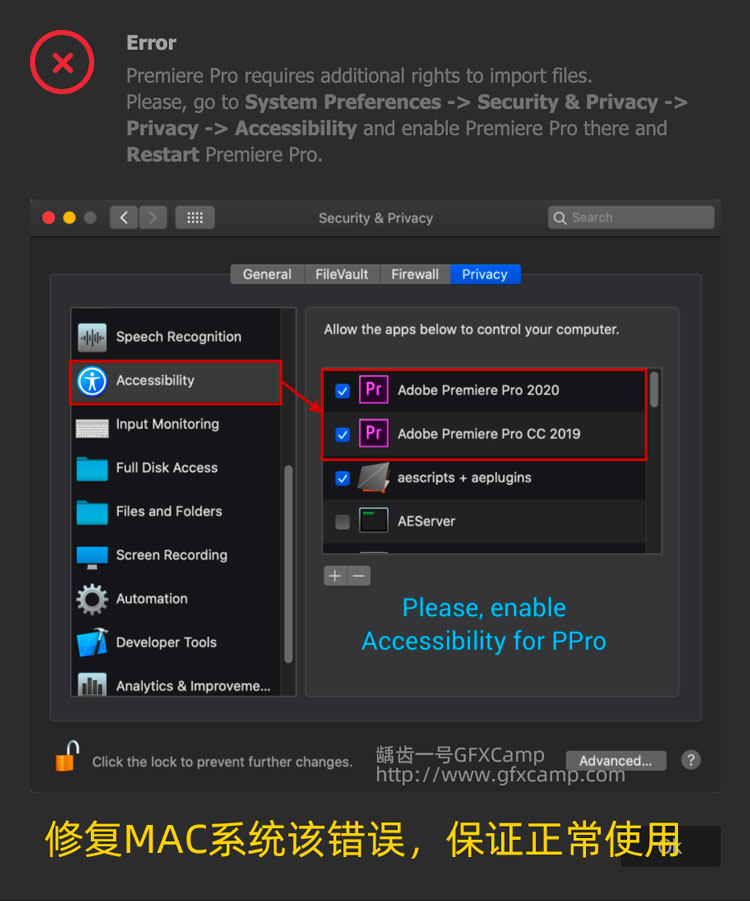Click the Input Monitoring keyboard icon
The height and width of the screenshot is (901, 750).
(92, 425)
